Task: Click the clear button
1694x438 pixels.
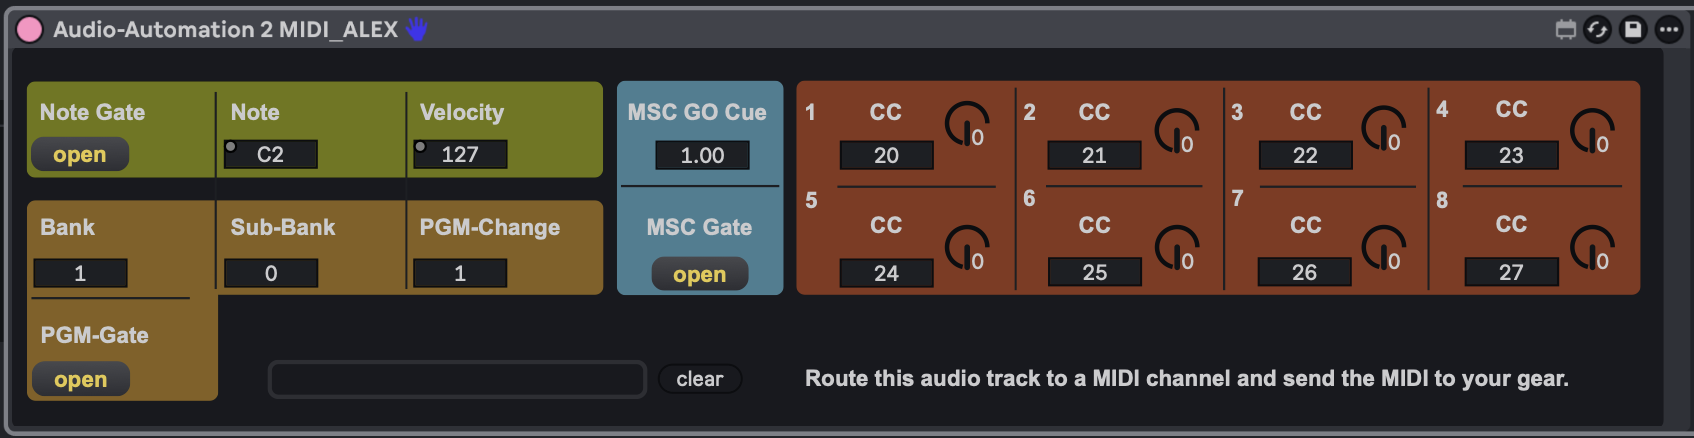Action: pyautogui.click(x=700, y=379)
